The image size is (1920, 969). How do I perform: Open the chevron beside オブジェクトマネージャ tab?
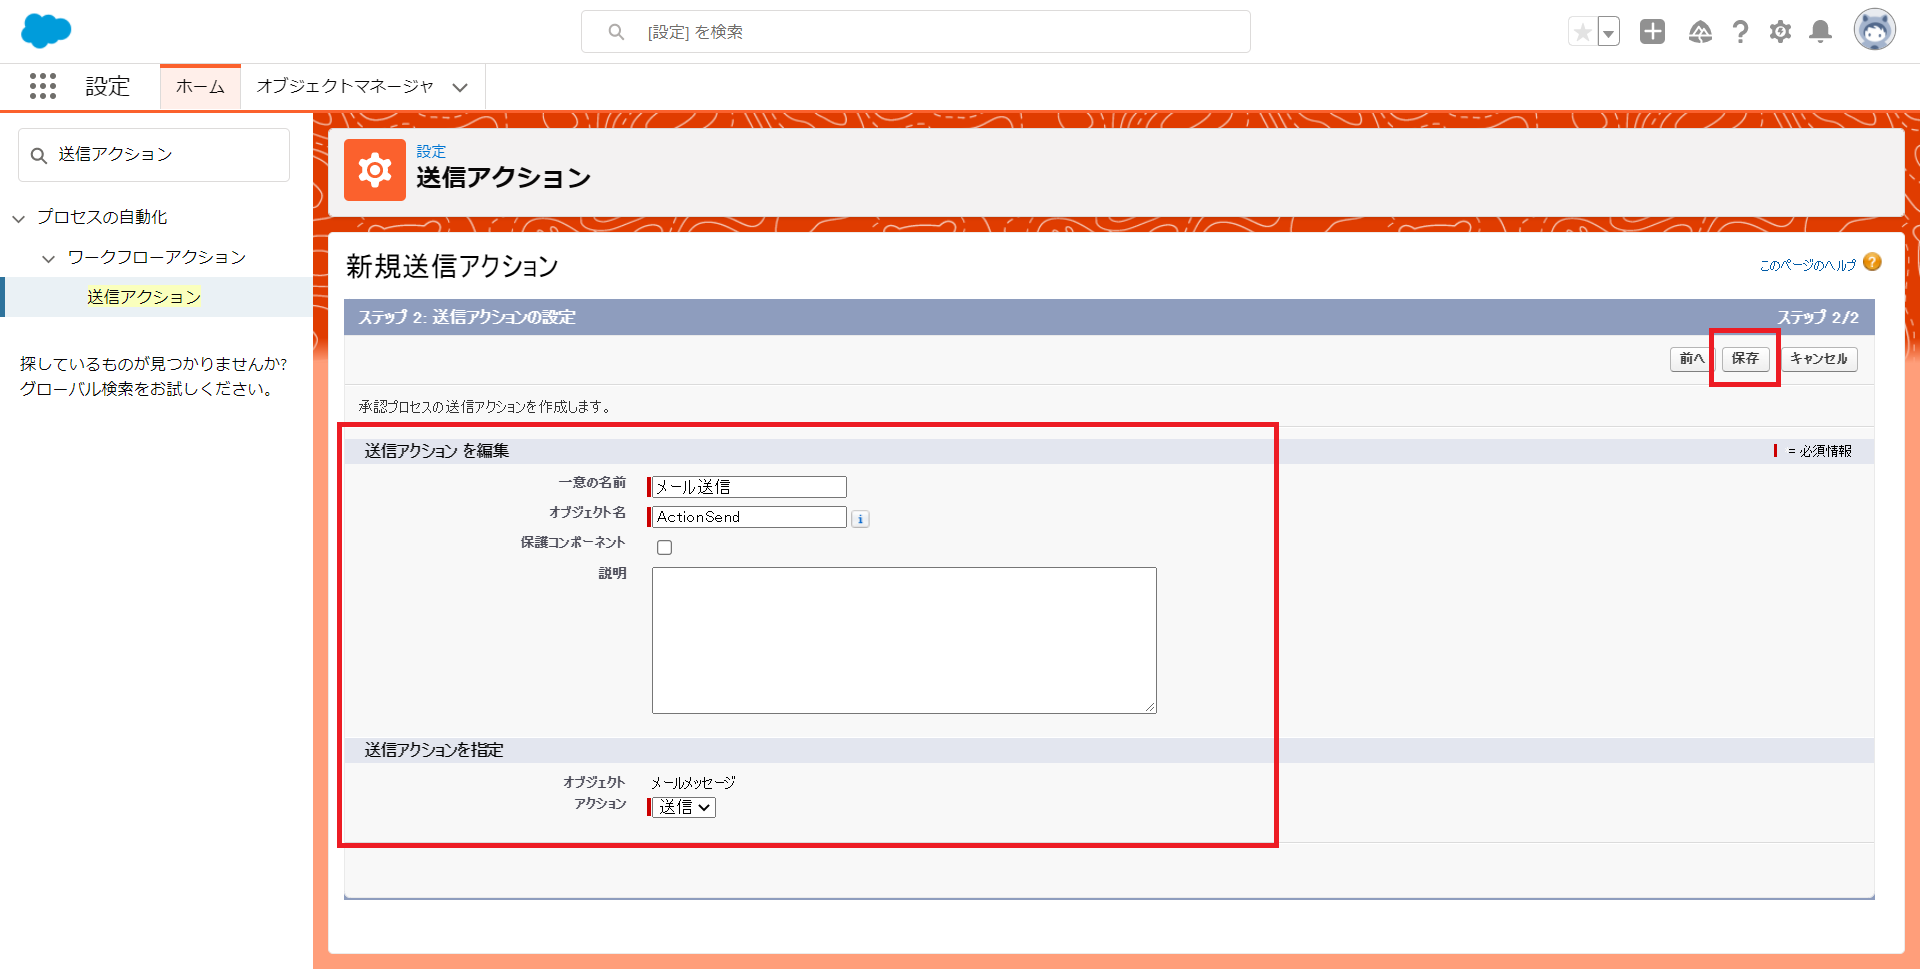click(460, 88)
